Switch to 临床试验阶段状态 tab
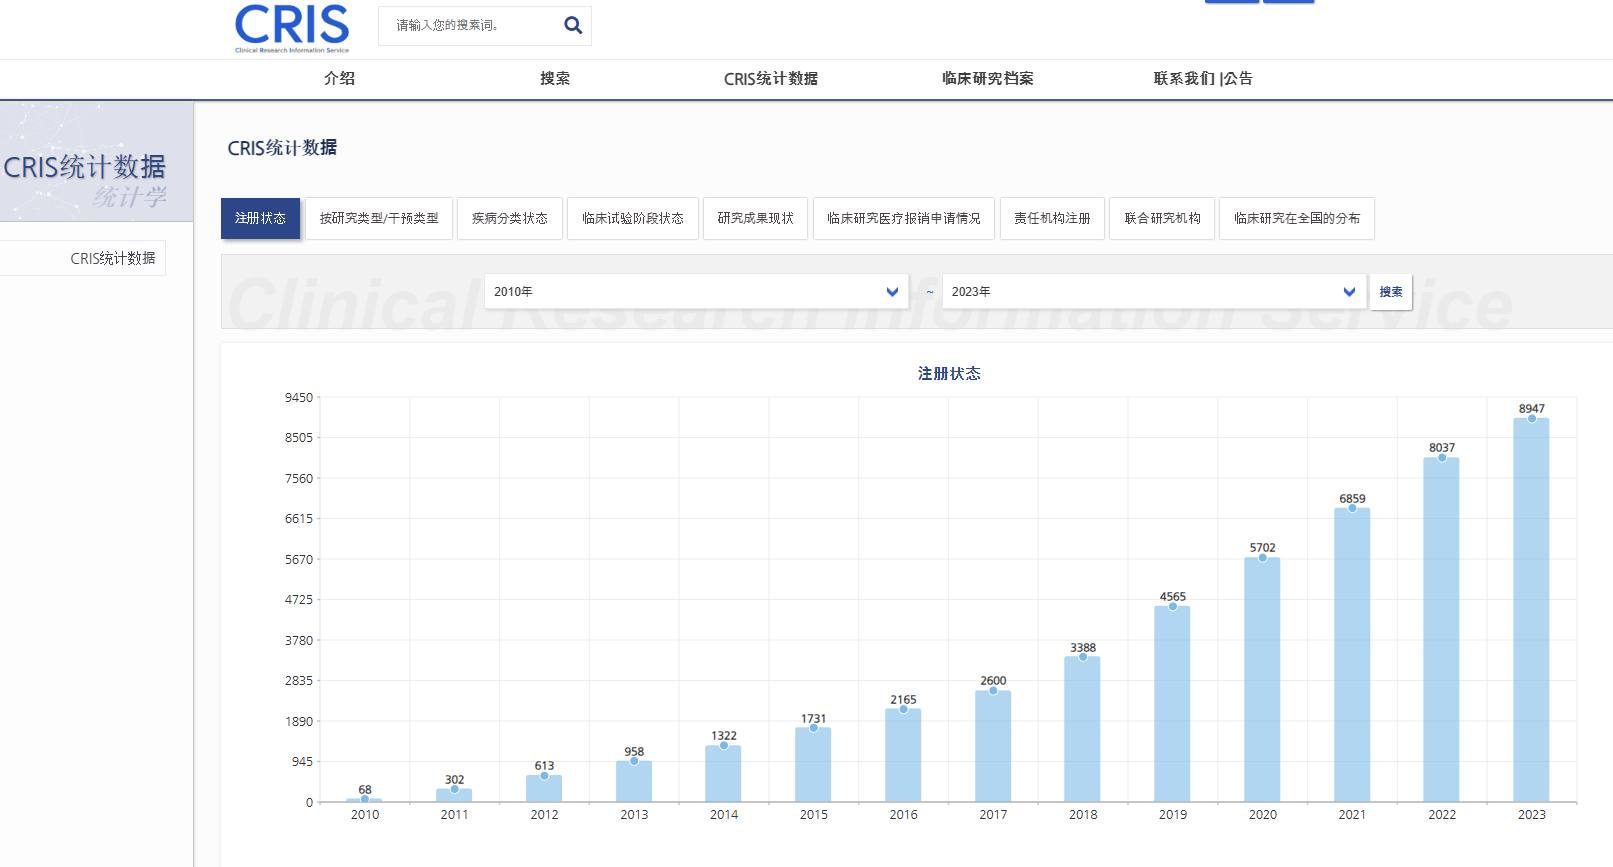 pyautogui.click(x=633, y=218)
